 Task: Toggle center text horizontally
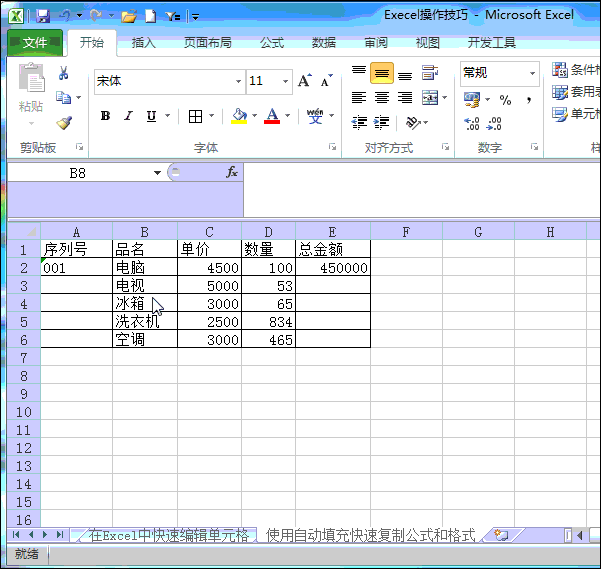pos(382,98)
